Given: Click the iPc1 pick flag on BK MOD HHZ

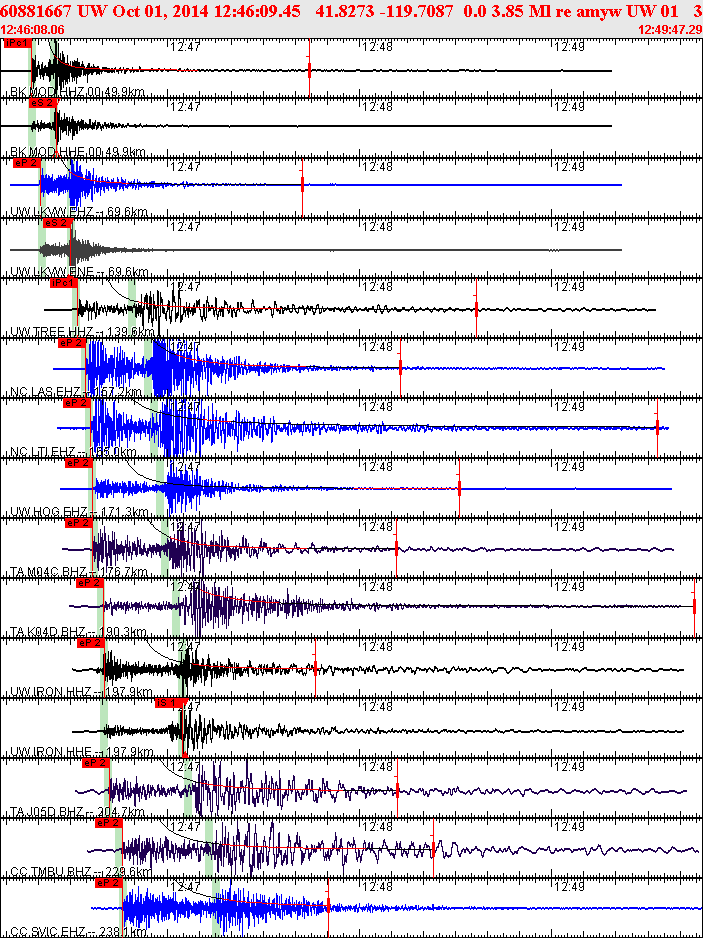Looking at the screenshot, I should 17,43.
